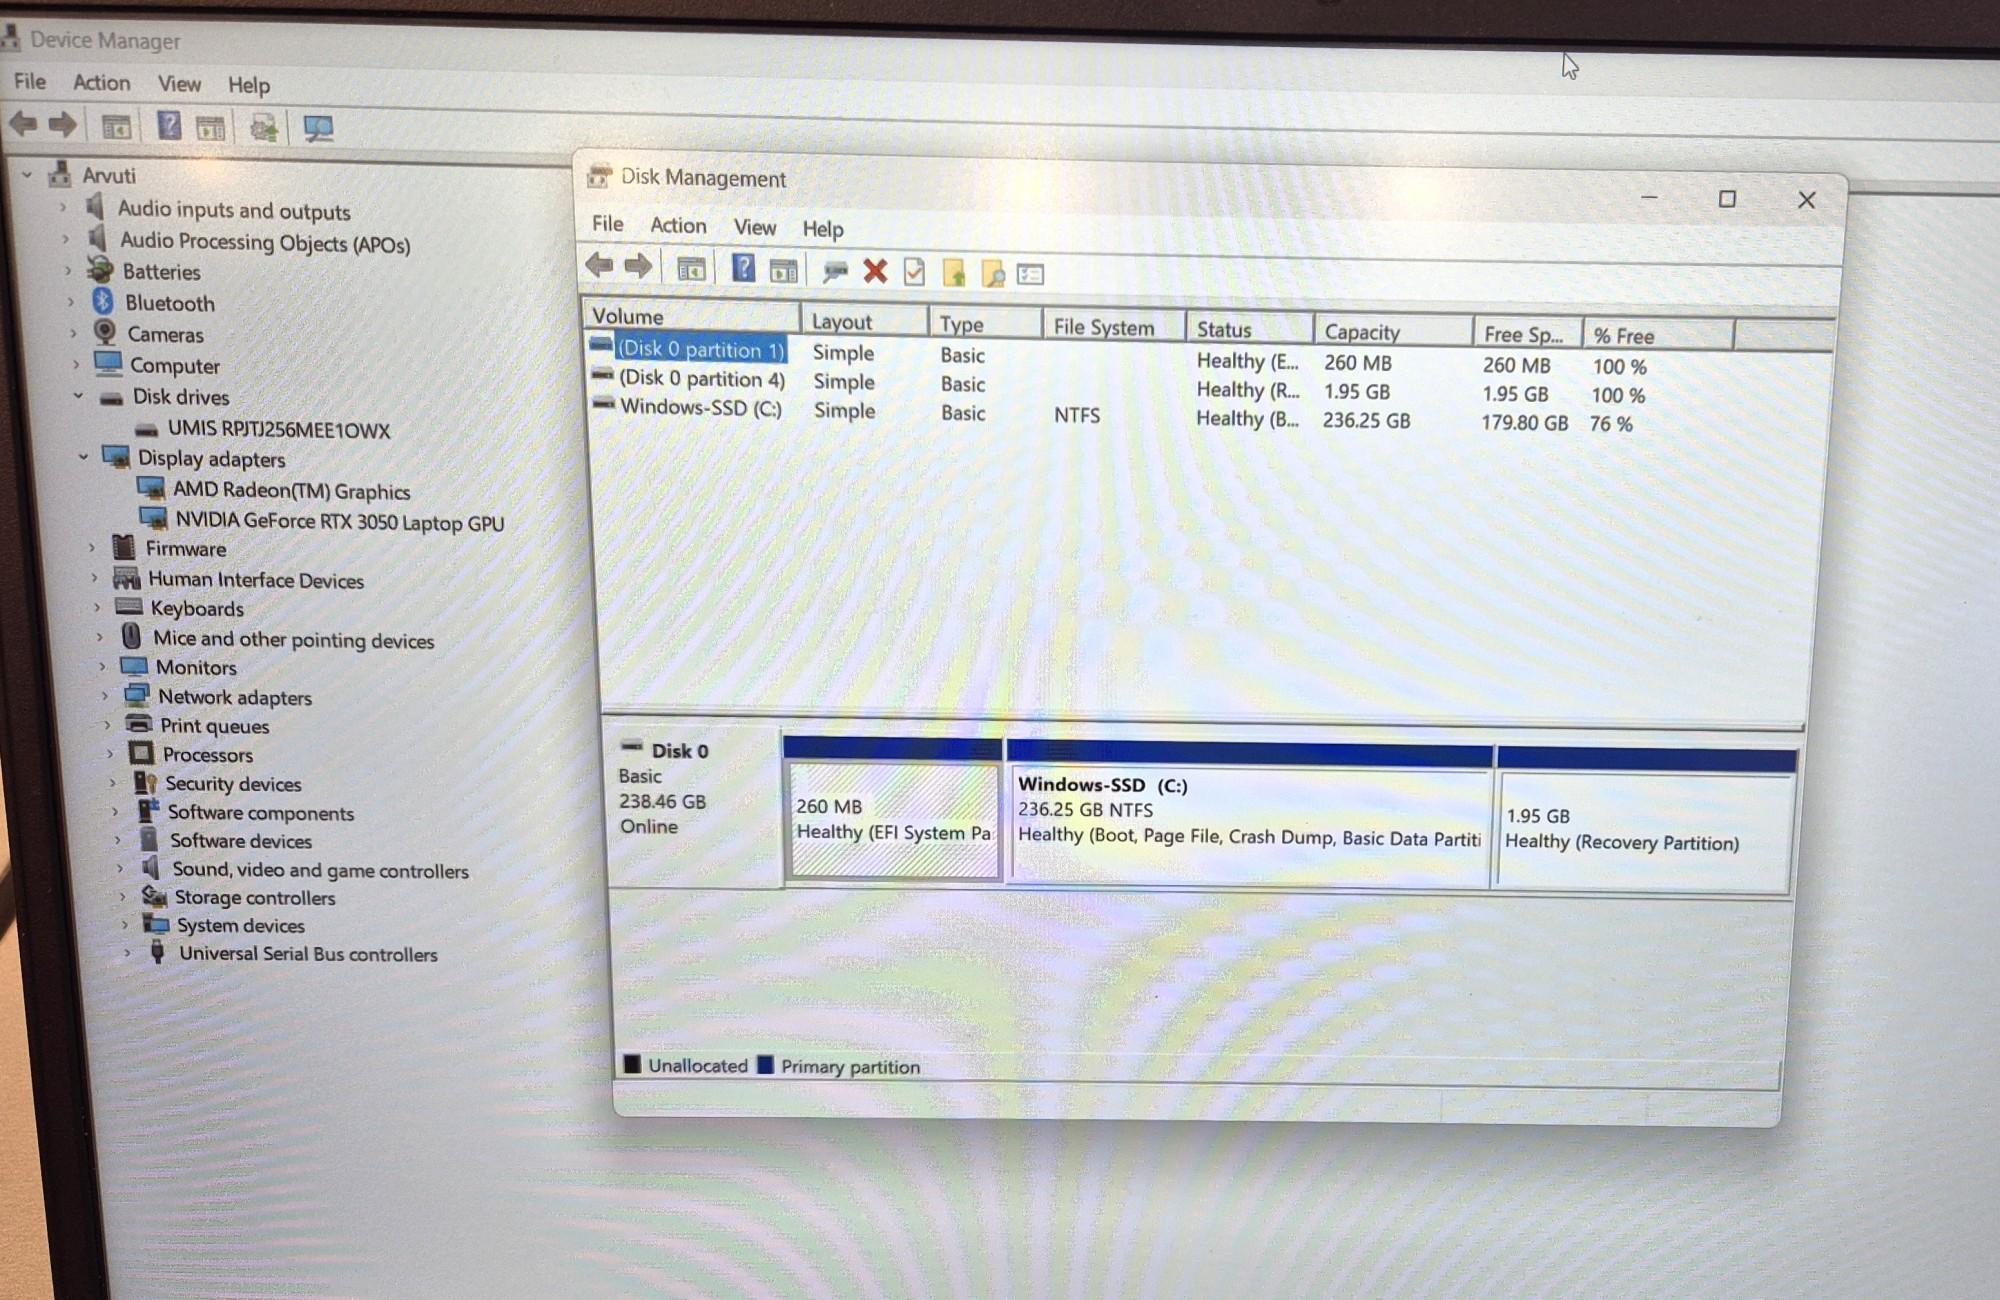Open the blue Help icon in Disk Management

point(743,268)
